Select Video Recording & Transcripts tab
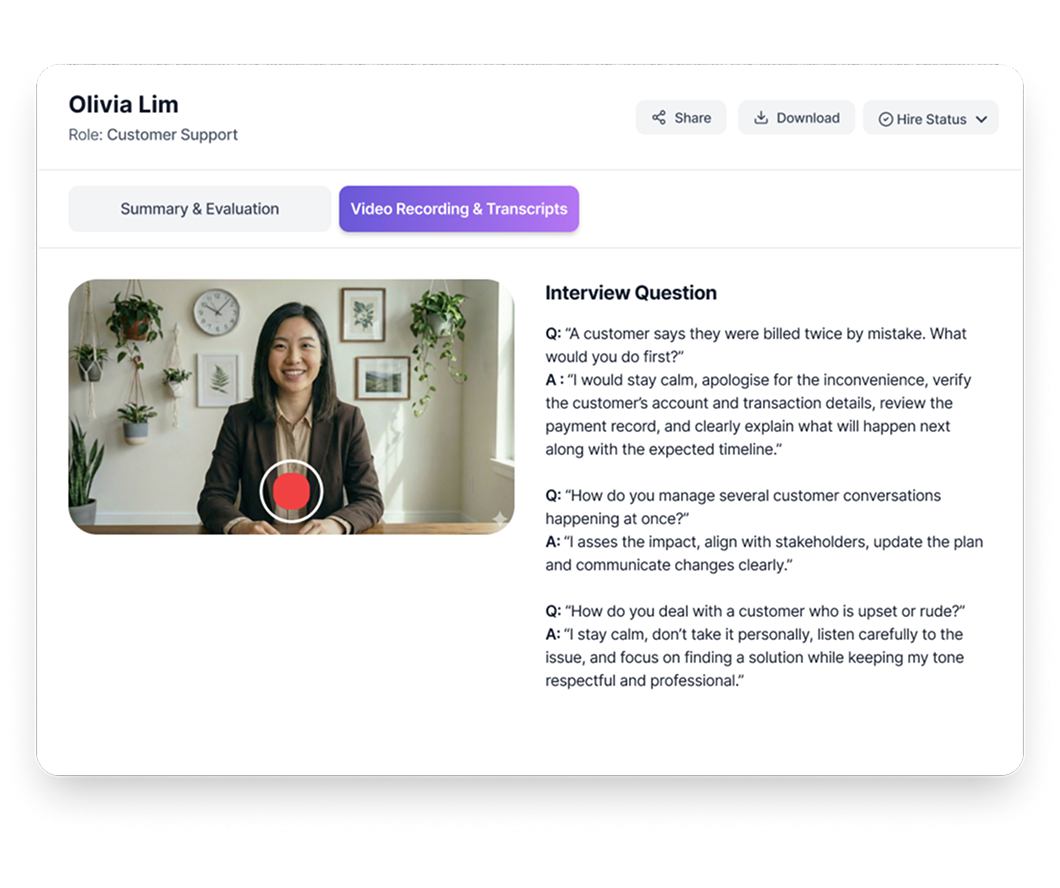 (459, 209)
